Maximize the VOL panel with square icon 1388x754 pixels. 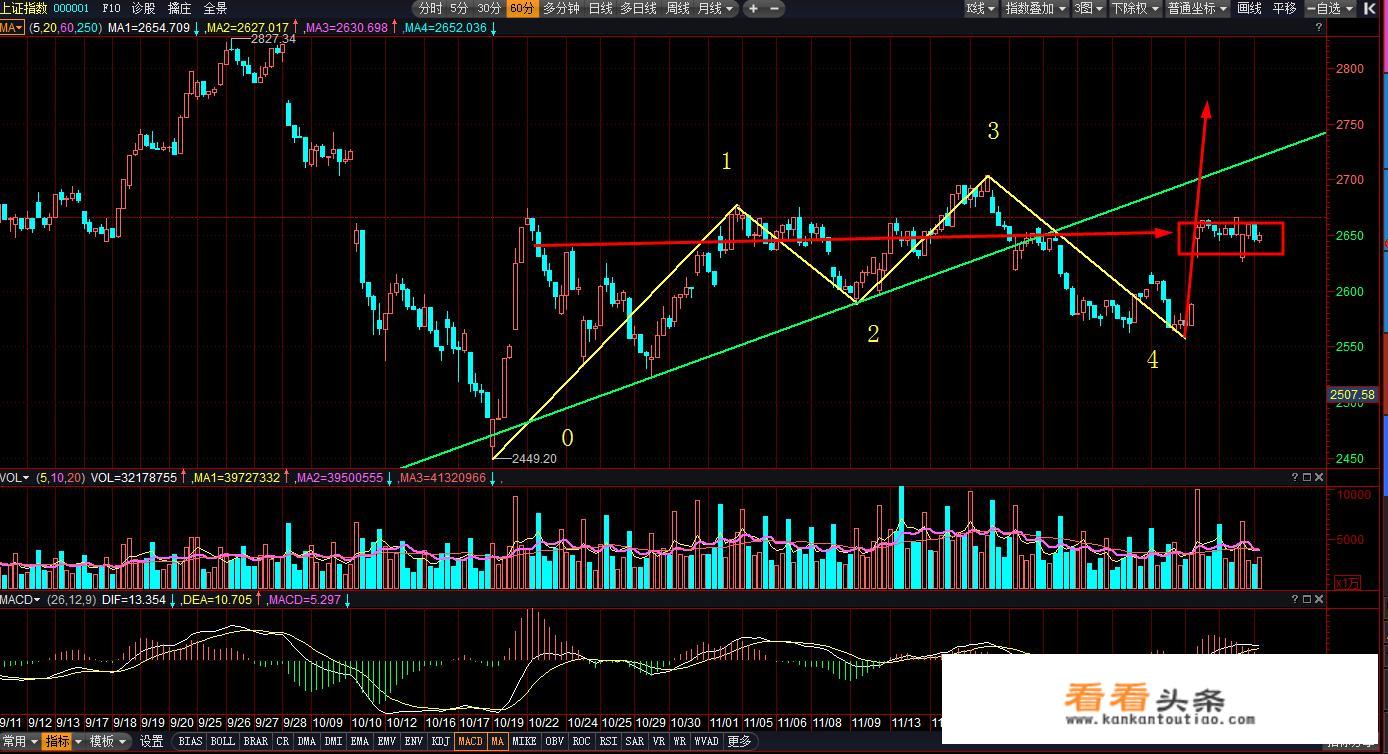pos(1306,478)
